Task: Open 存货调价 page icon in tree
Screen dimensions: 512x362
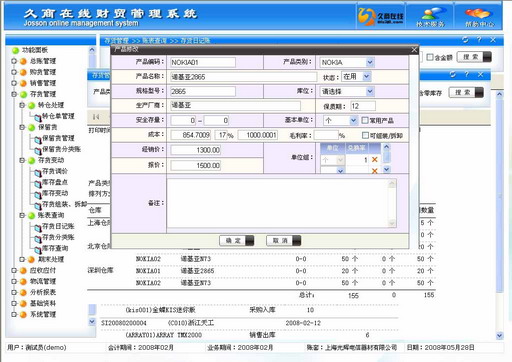Action: tap(38, 172)
